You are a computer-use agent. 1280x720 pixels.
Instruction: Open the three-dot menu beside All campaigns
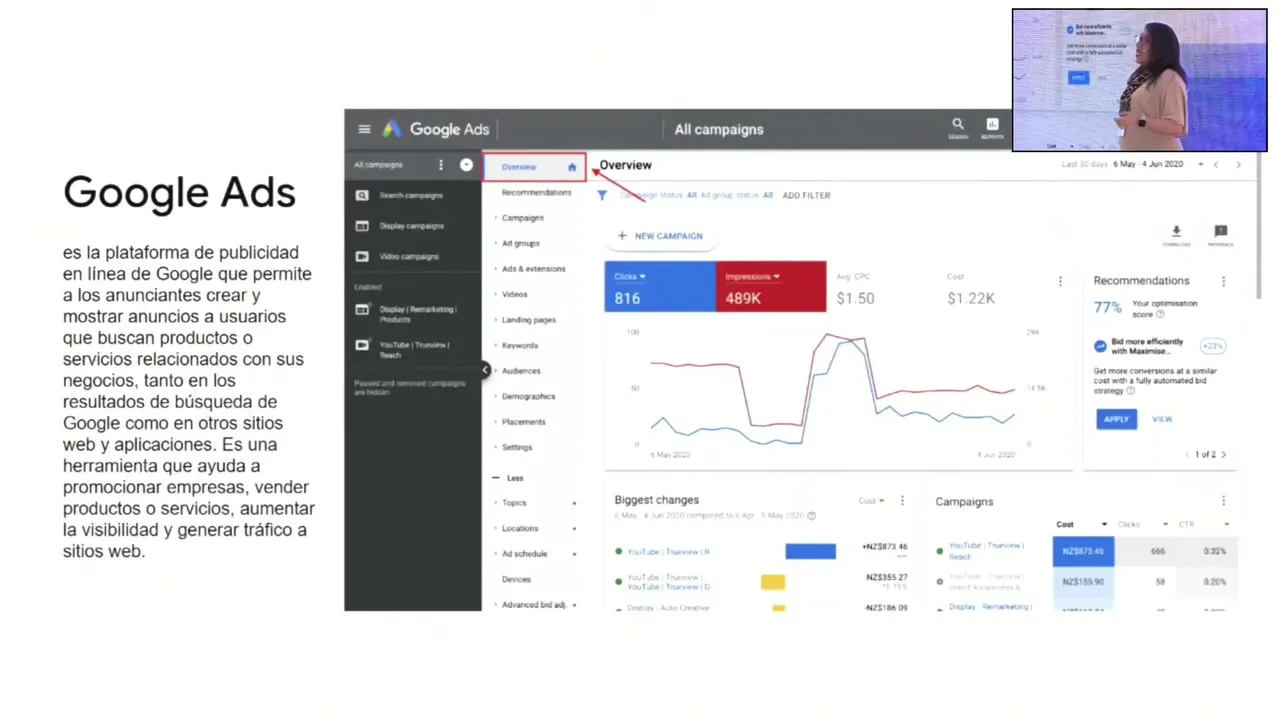(x=441, y=165)
